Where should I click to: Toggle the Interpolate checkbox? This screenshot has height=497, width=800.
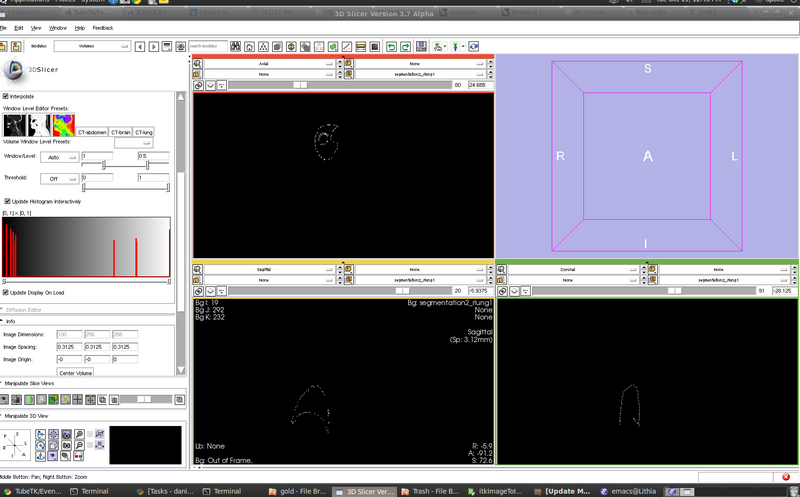coord(6,96)
